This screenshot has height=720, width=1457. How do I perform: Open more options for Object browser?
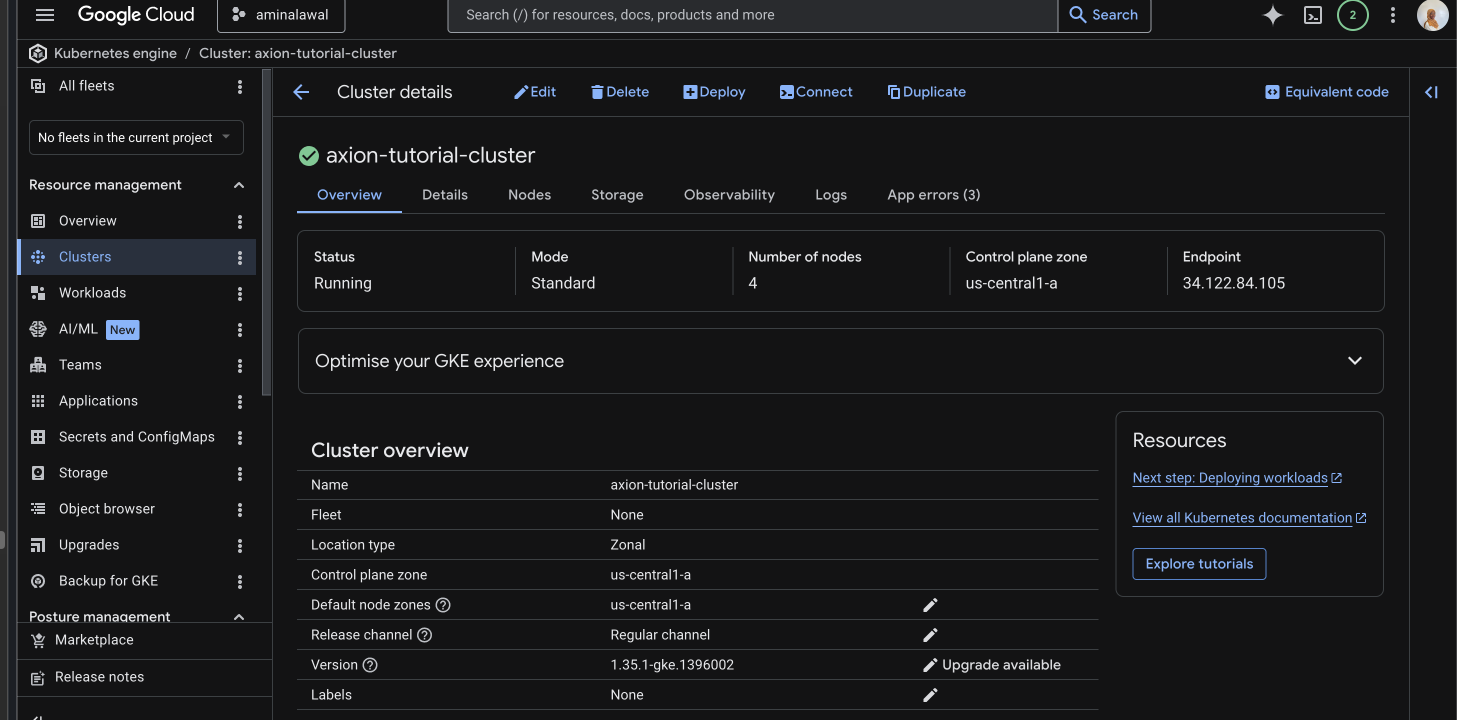(x=240, y=510)
